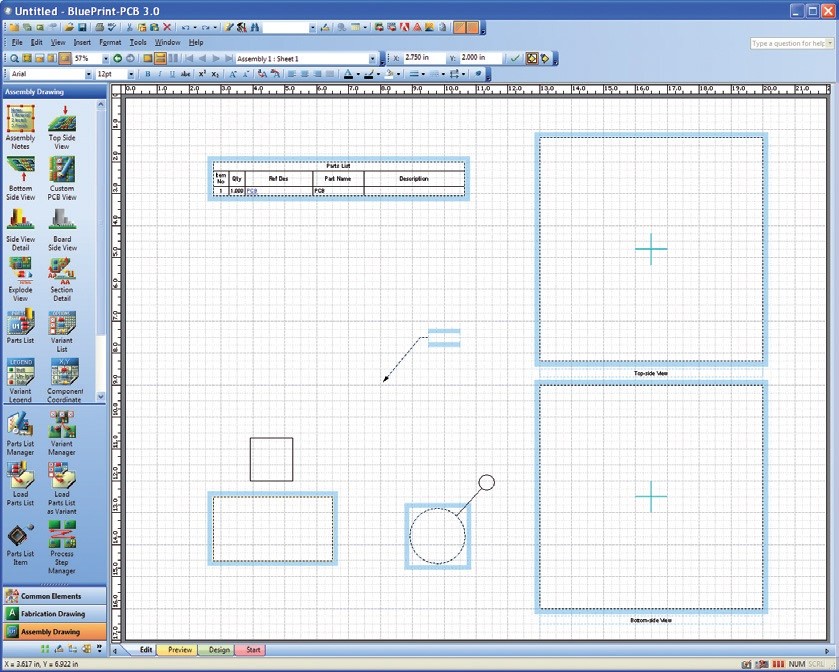Open the 57% zoom dropdown

(105, 58)
